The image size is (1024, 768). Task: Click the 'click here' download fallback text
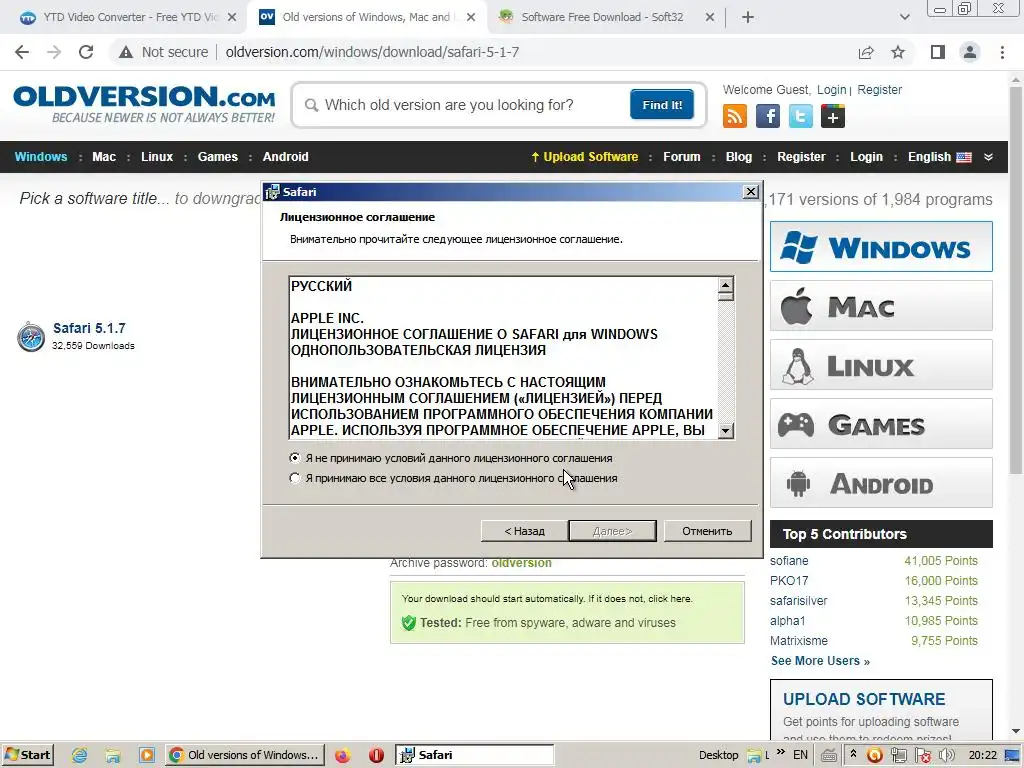click(x=669, y=598)
